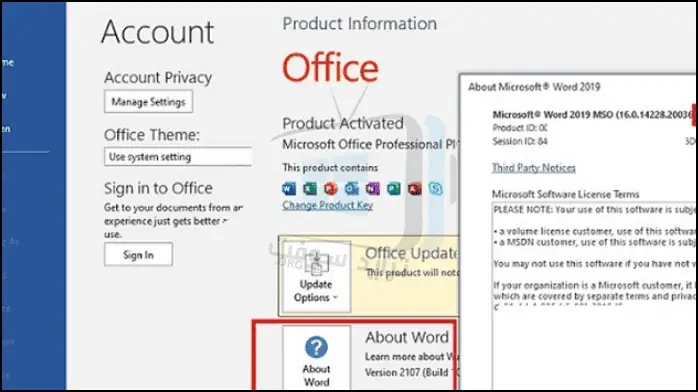Click the Excel app icon under This product contains
The width and height of the screenshot is (698, 392).
(x=310, y=189)
